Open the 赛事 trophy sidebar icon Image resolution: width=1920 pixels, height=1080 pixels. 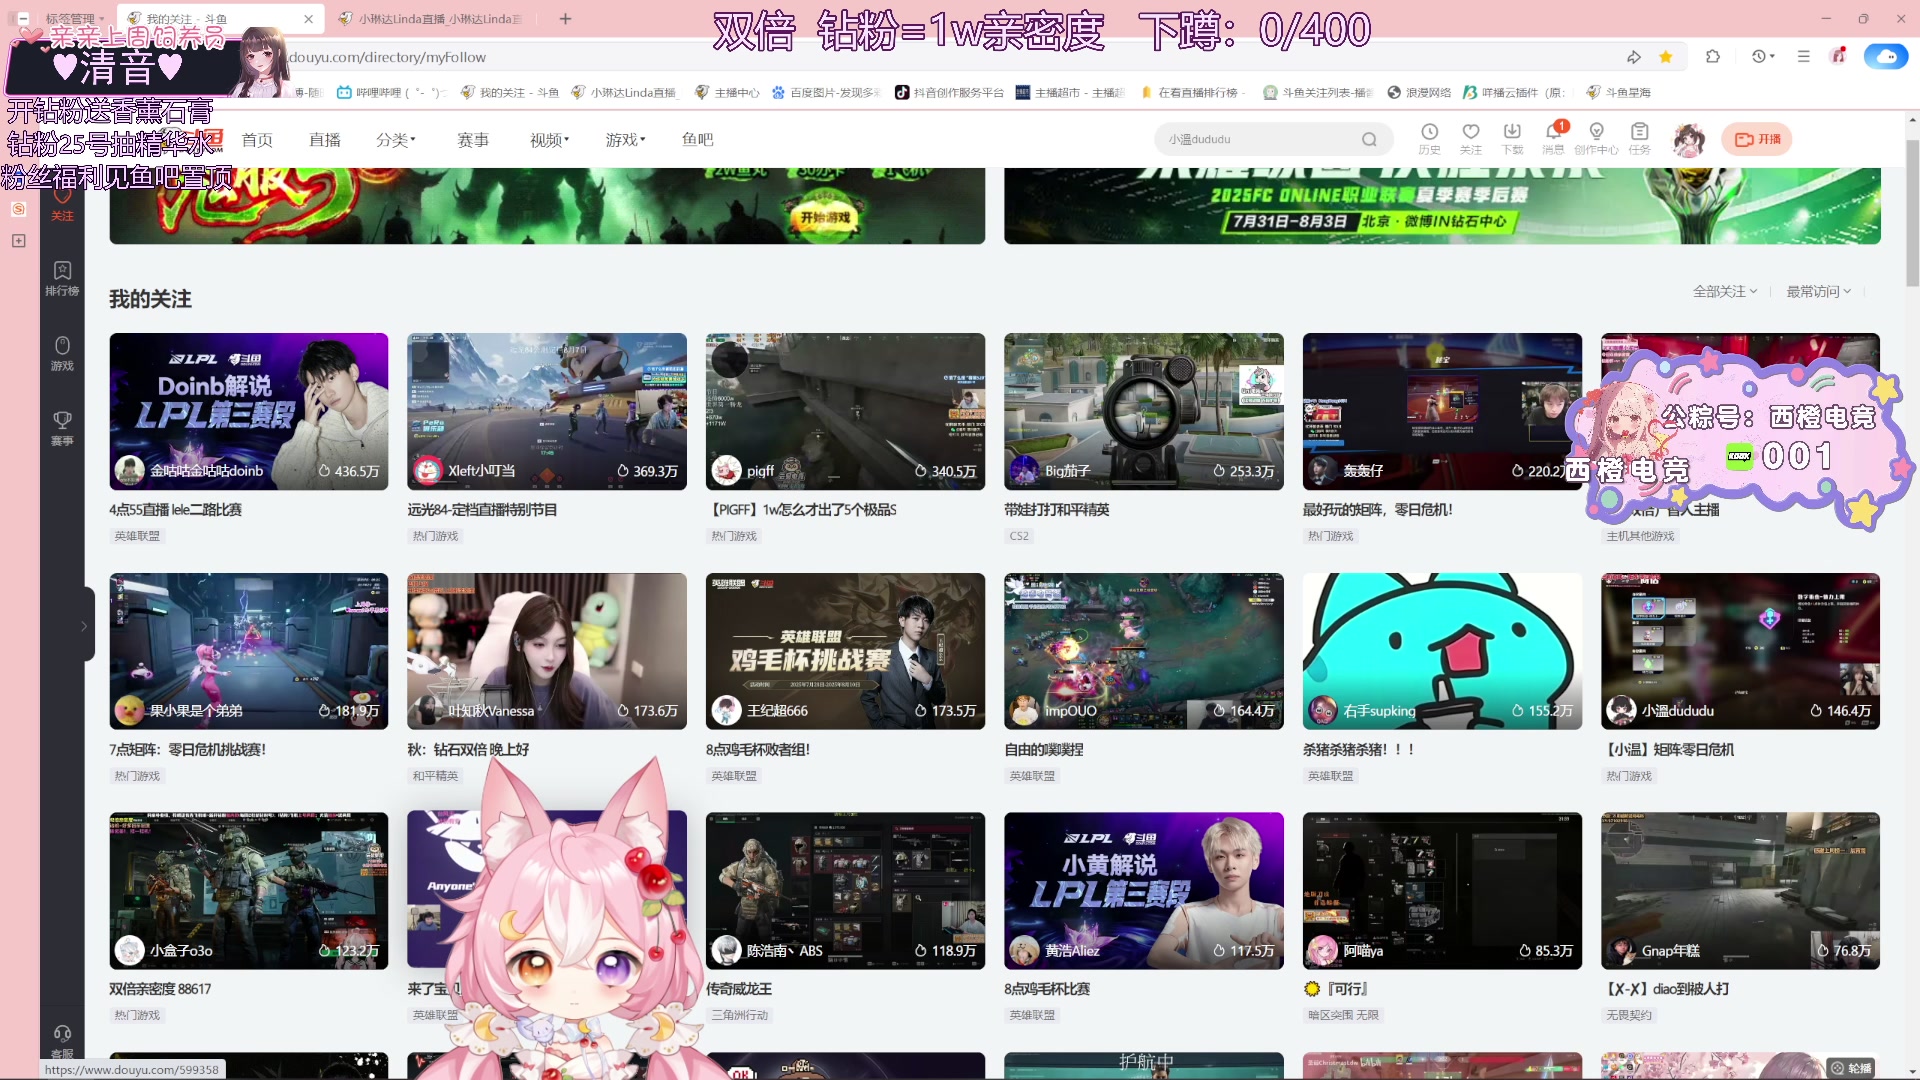point(62,428)
